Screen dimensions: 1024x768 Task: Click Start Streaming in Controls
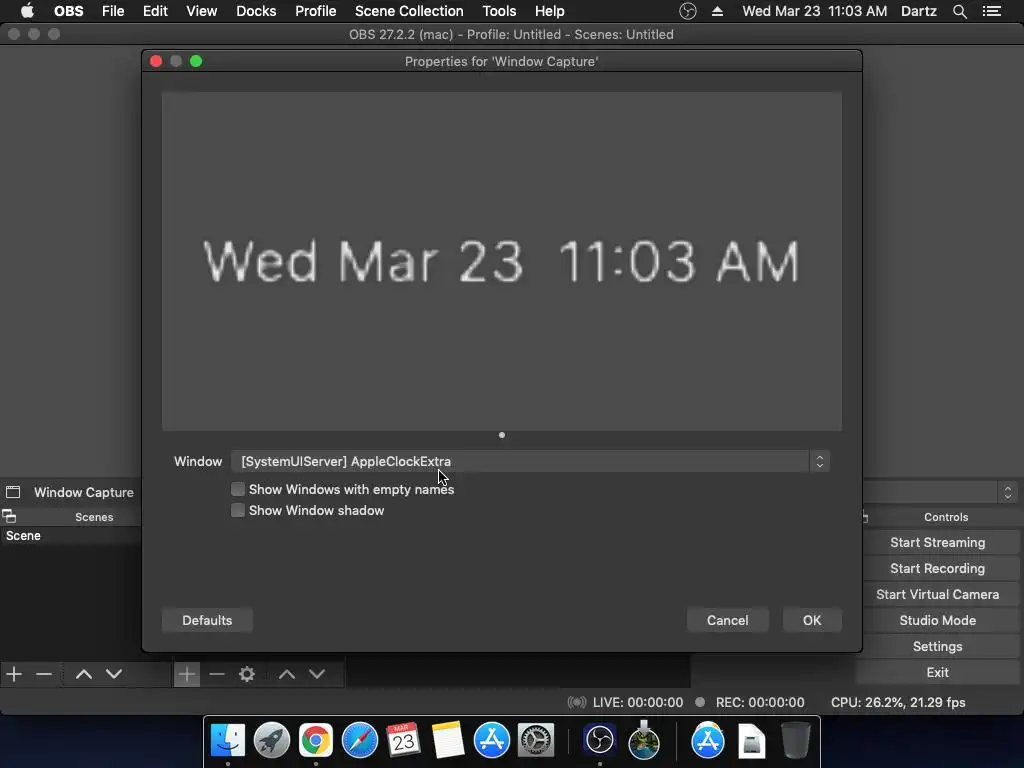(937, 542)
